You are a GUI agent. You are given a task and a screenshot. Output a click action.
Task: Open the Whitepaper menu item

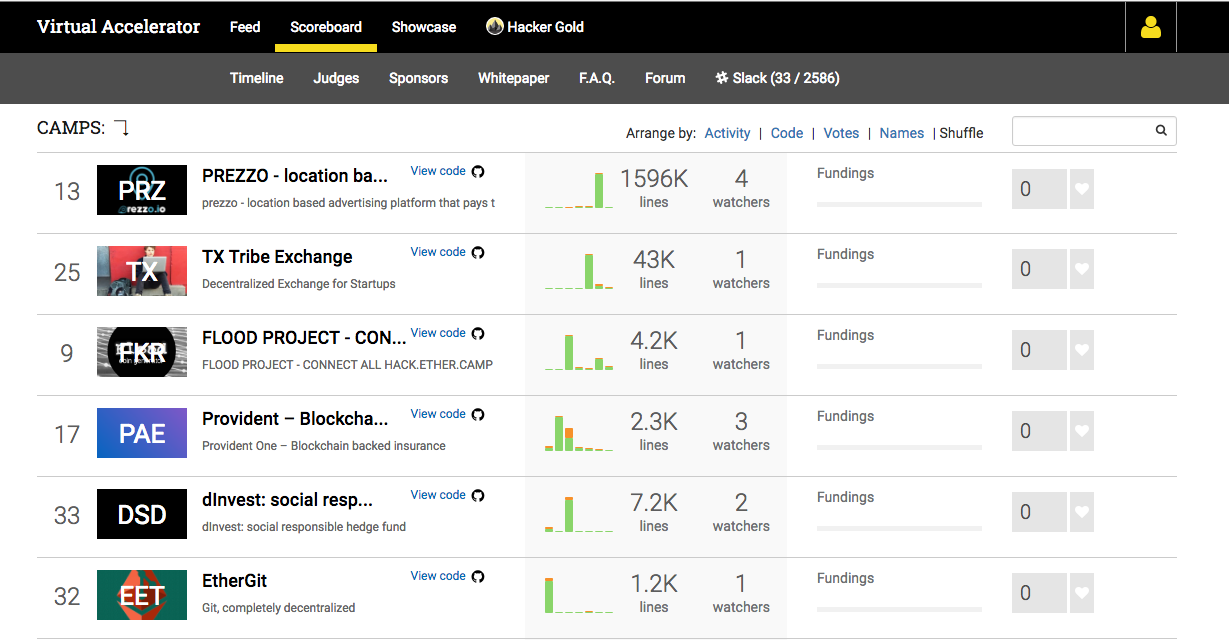[513, 78]
